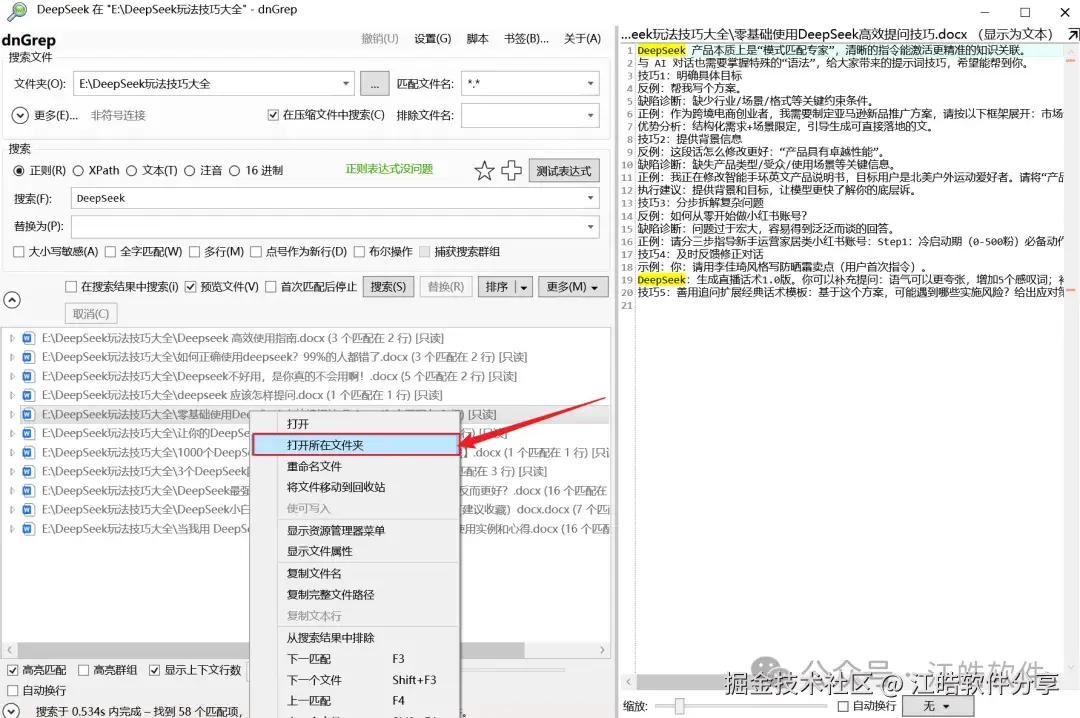Open the 匹配文件名 dropdown
The height and width of the screenshot is (718, 1080).
[x=590, y=84]
